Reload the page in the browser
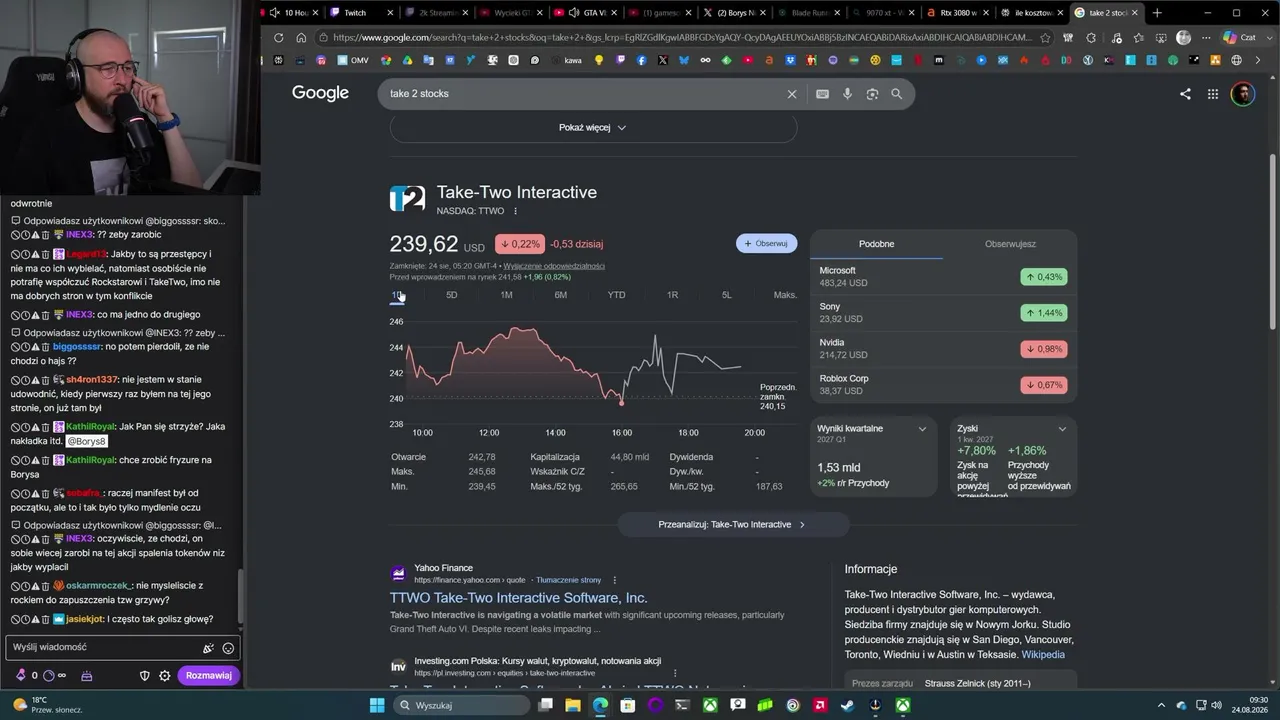The image size is (1280, 720). click(x=278, y=38)
